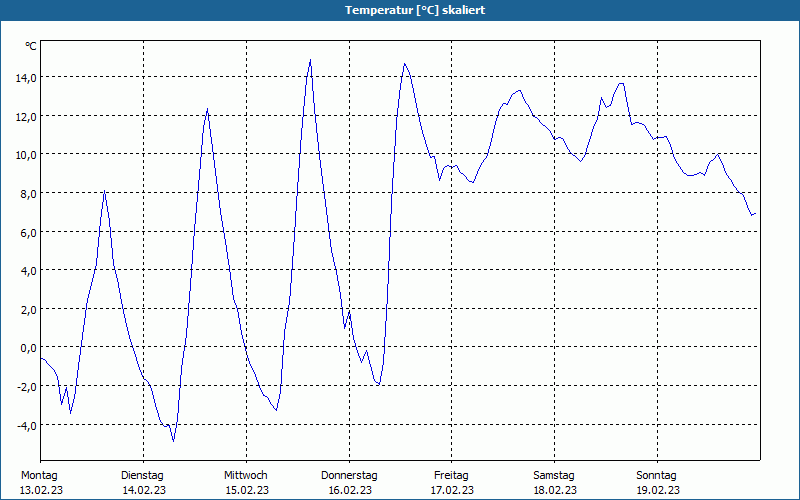Click the 18.02.23 date label

point(555,490)
